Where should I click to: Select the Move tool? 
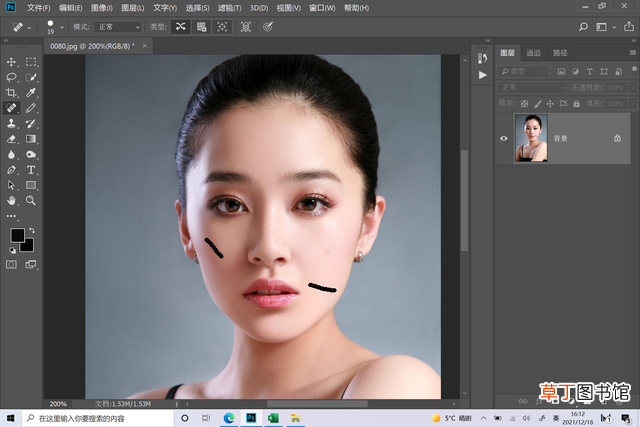[11, 62]
